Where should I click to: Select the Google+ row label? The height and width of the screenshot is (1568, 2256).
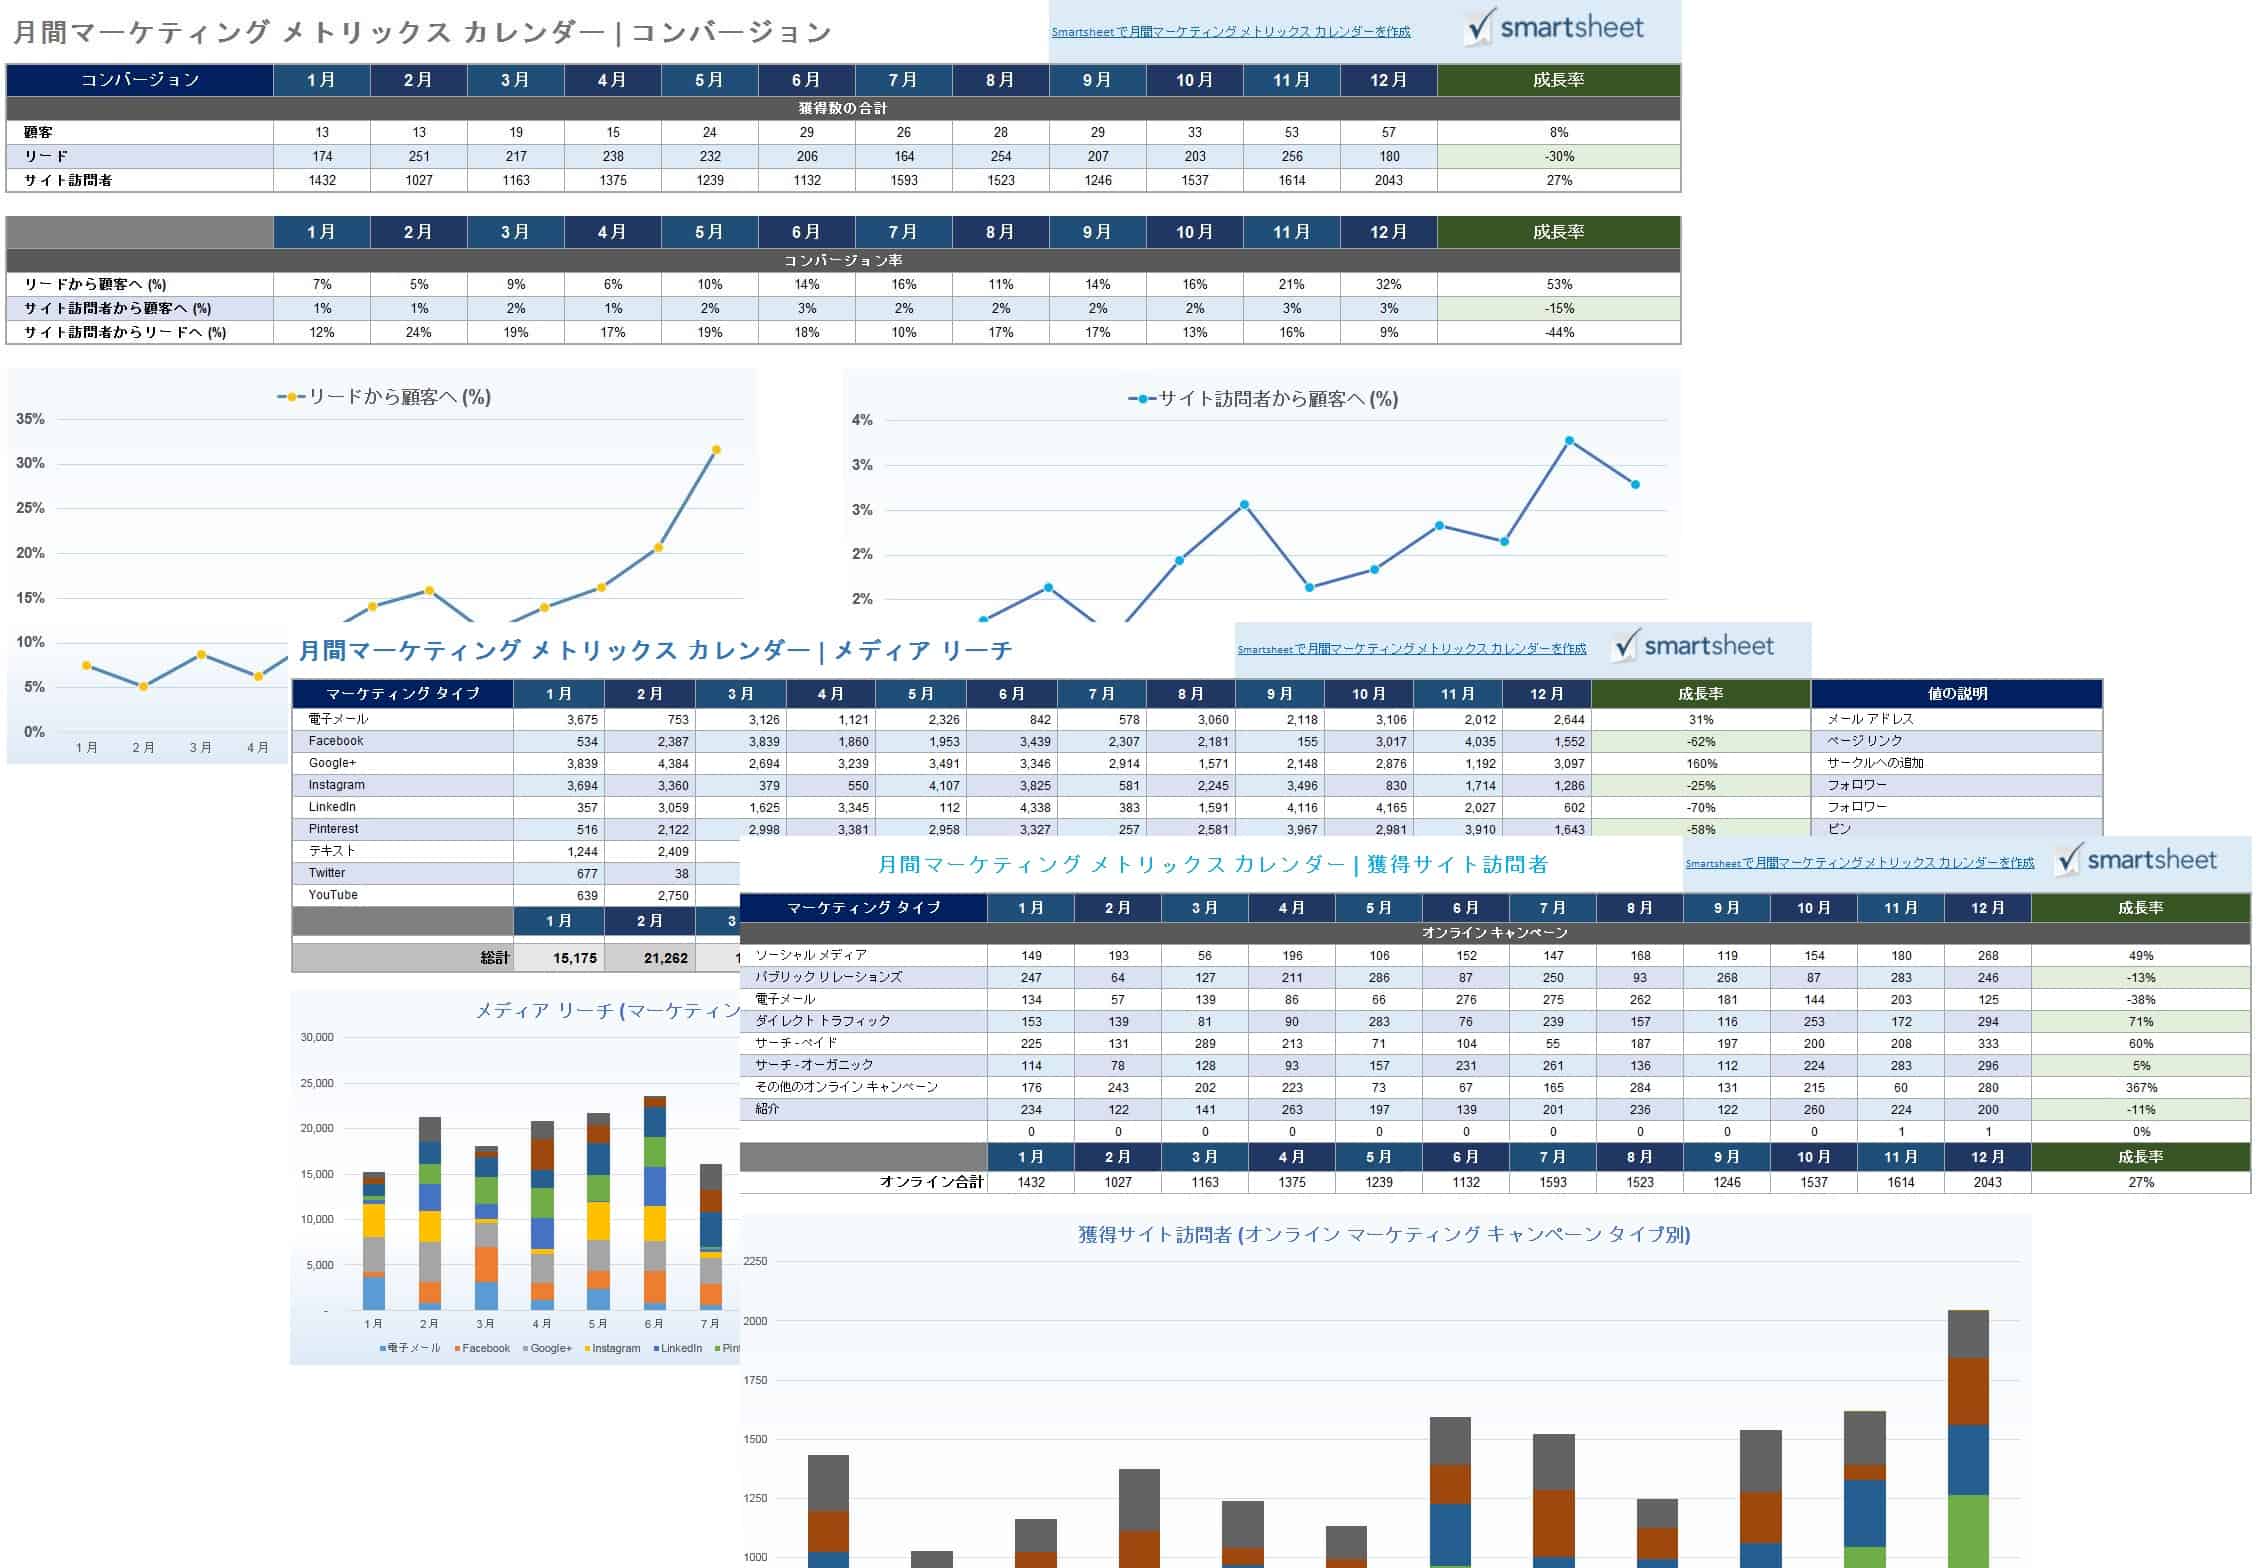(x=403, y=763)
